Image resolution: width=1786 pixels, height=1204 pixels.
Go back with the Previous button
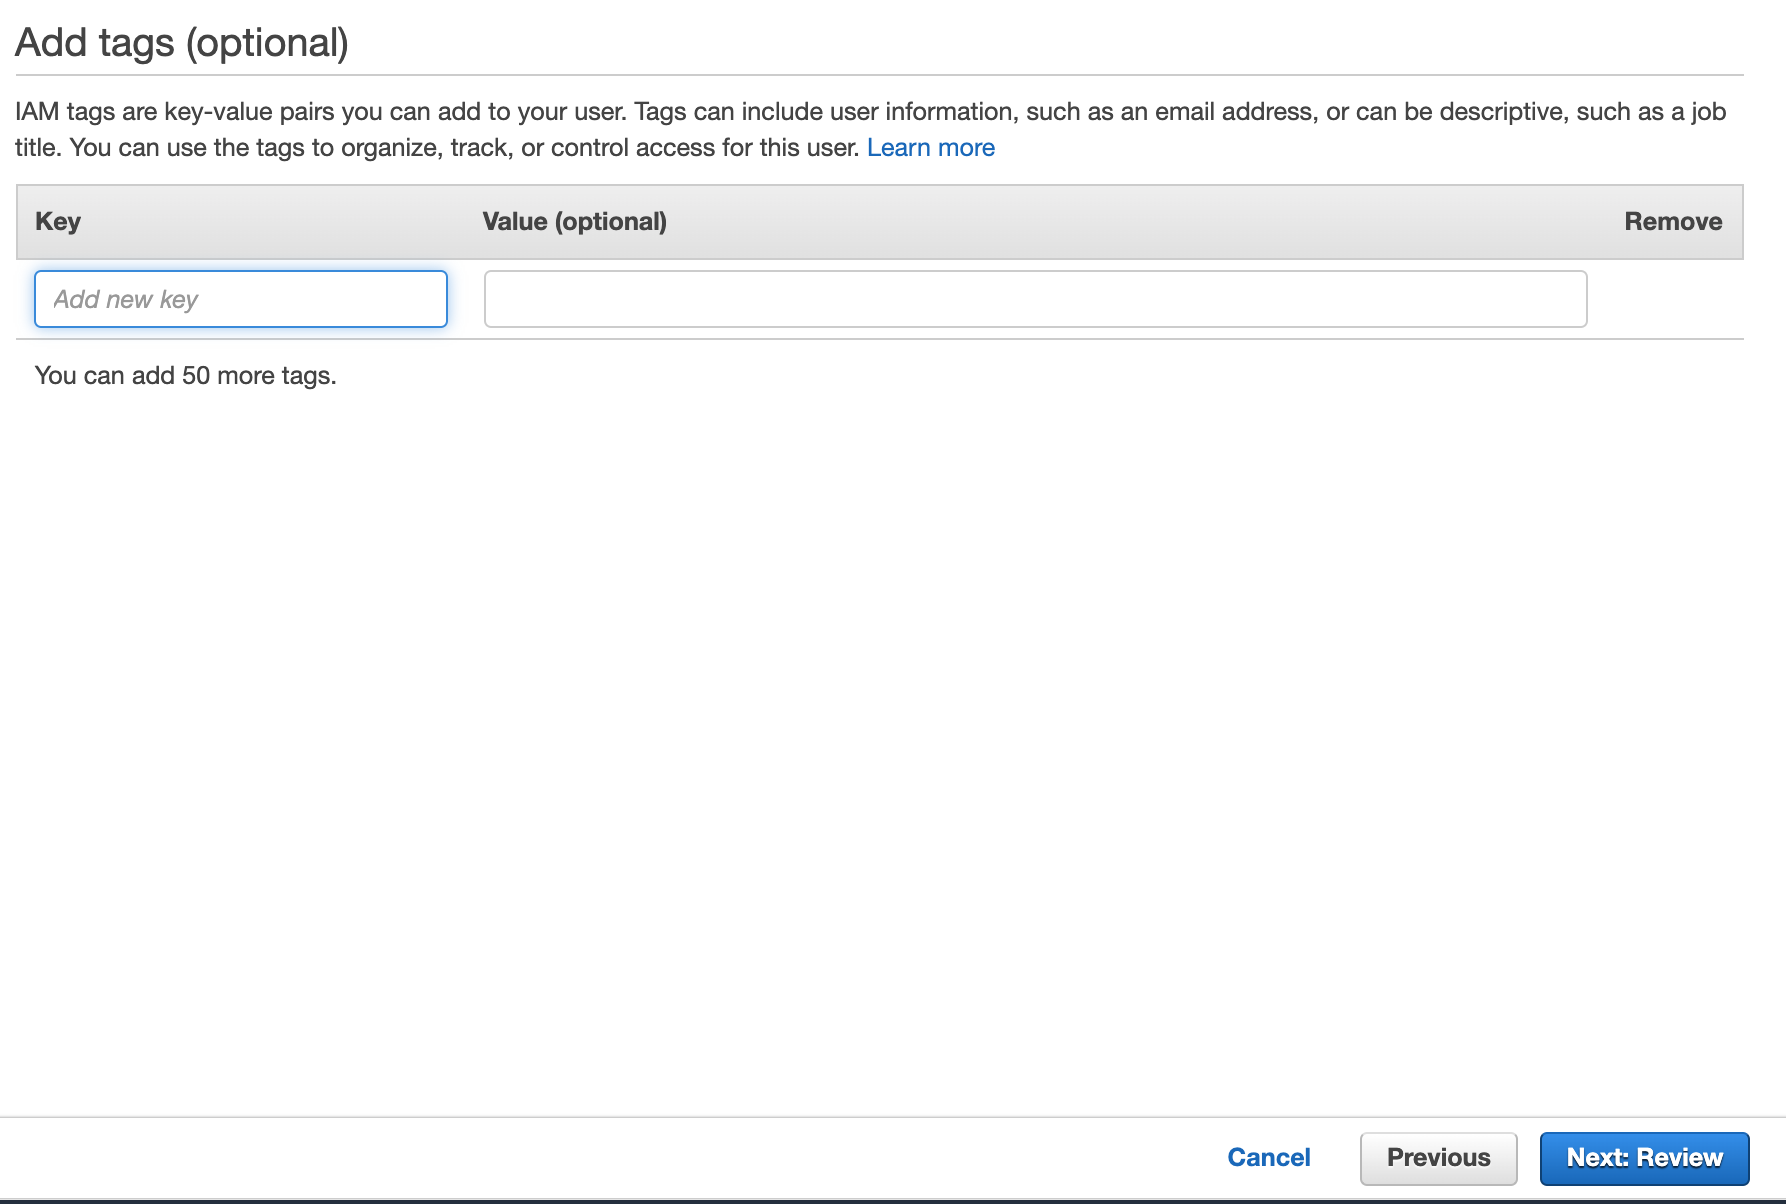tap(1438, 1158)
